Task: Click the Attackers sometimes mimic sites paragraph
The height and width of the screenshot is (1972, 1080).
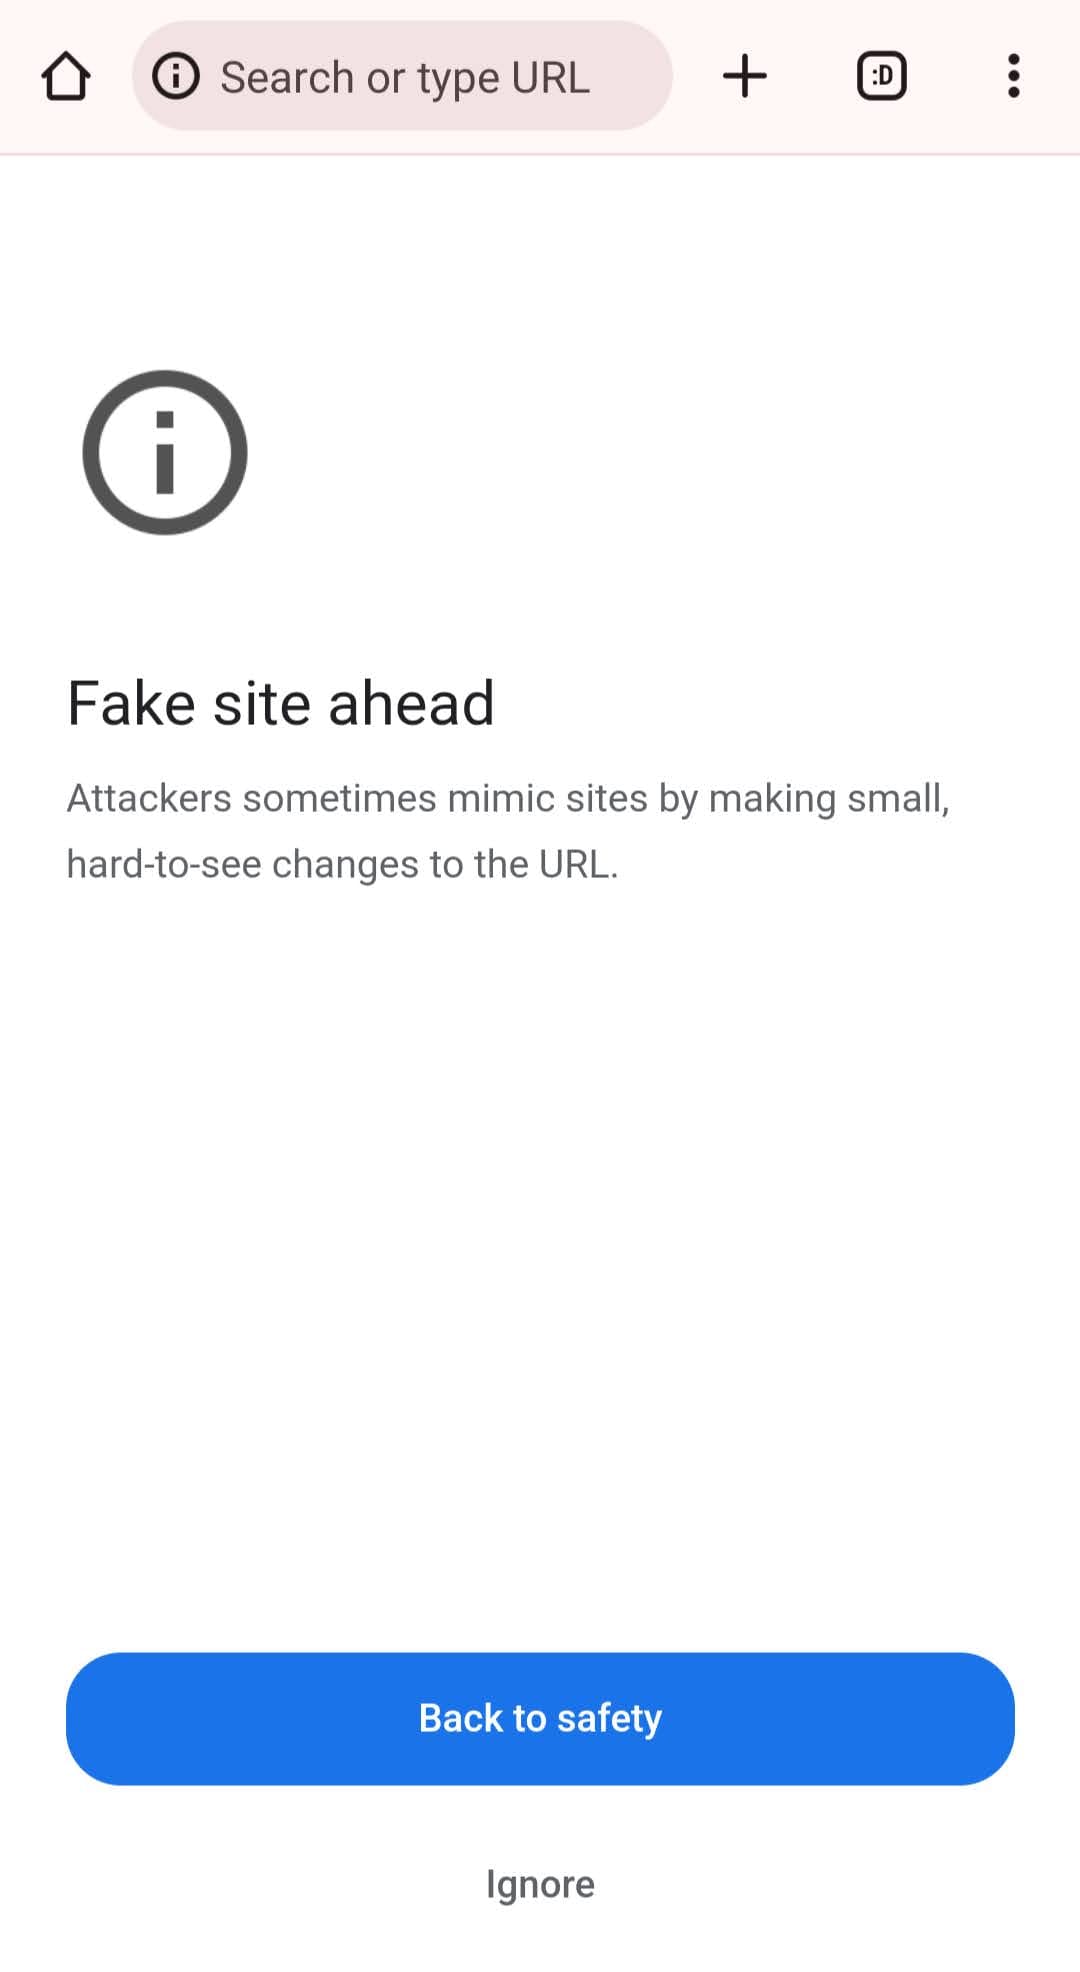Action: point(508,830)
